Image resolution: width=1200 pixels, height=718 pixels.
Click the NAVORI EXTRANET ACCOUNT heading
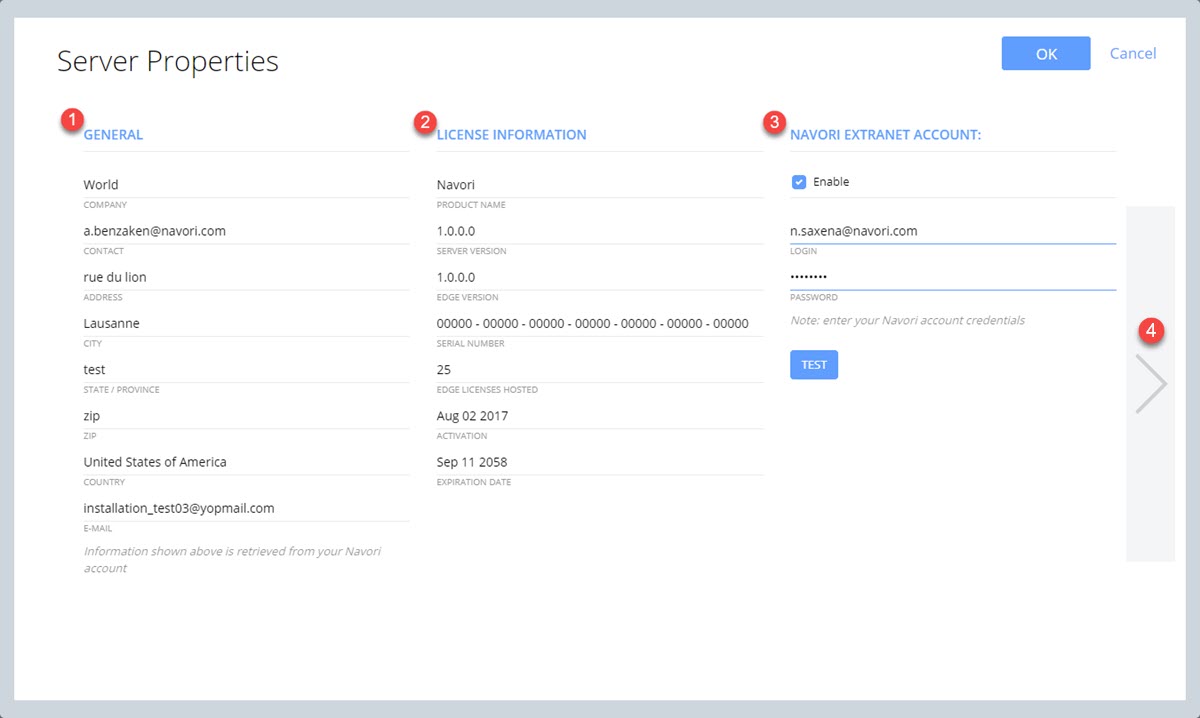886,135
